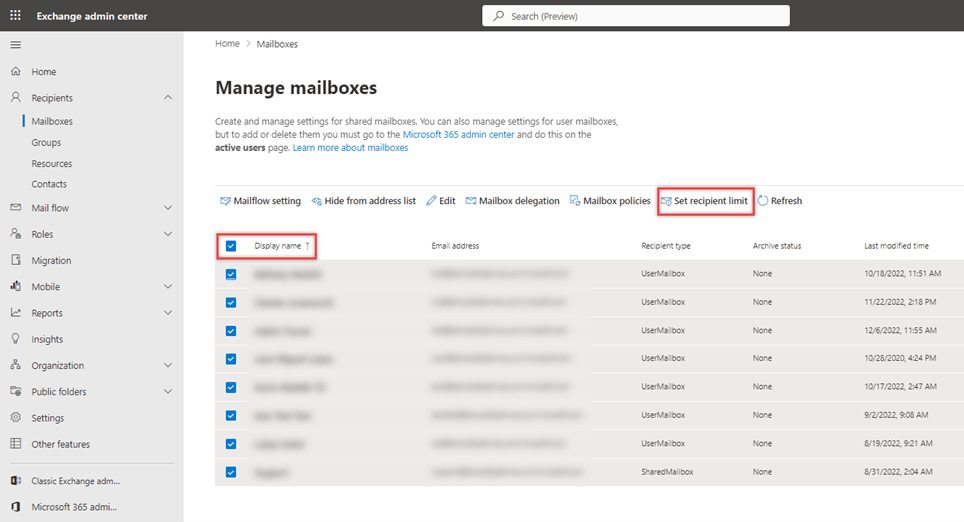Expand the Reports section chevron
The image size is (964, 522).
(168, 312)
